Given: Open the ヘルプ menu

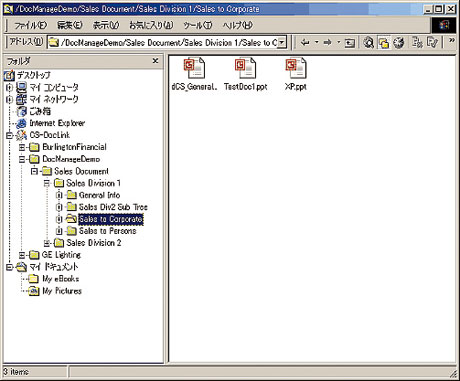Looking at the screenshot, I should coord(238,25).
